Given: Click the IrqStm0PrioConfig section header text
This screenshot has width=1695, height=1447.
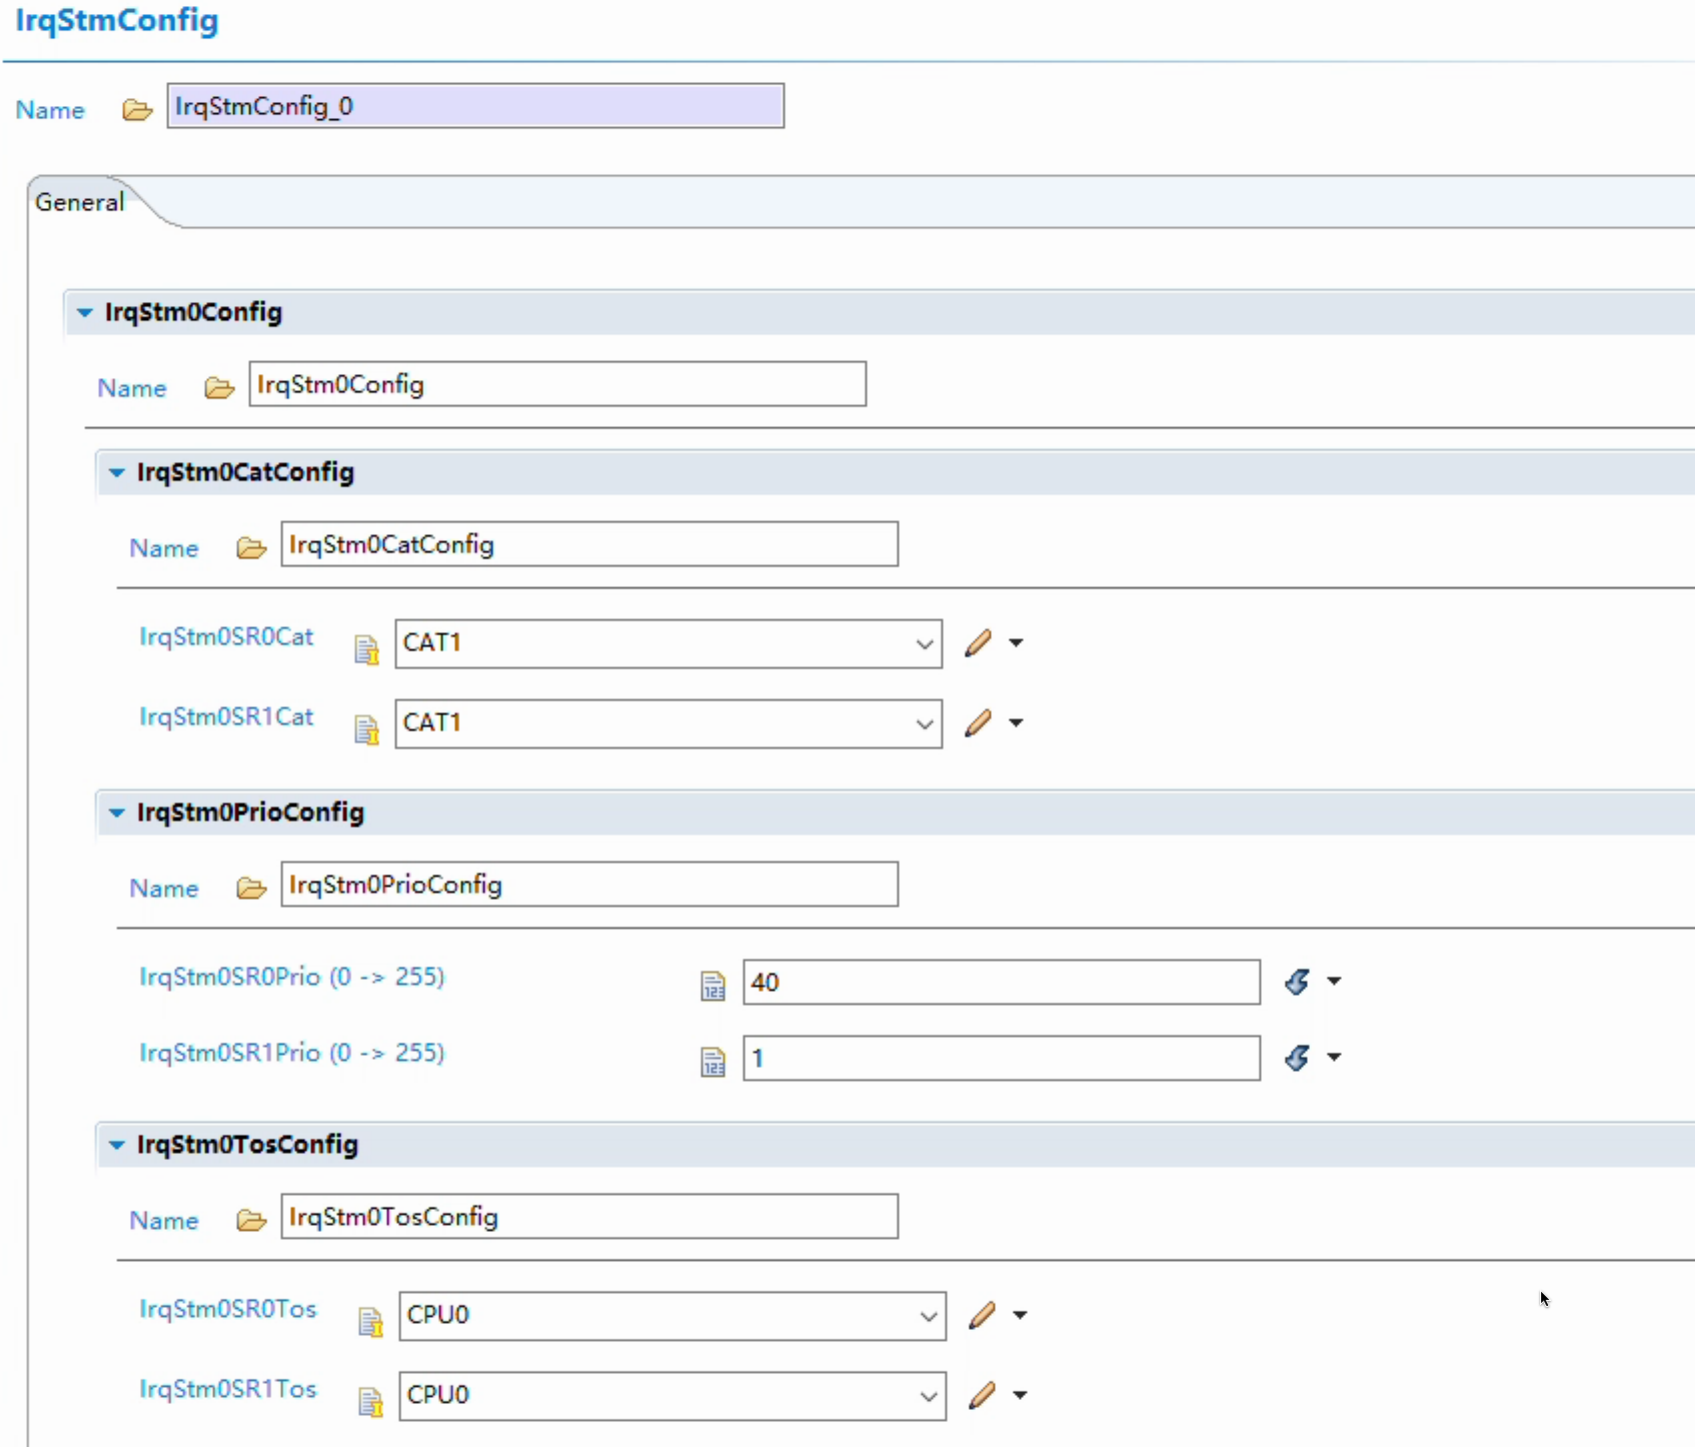Looking at the screenshot, I should tap(250, 812).
